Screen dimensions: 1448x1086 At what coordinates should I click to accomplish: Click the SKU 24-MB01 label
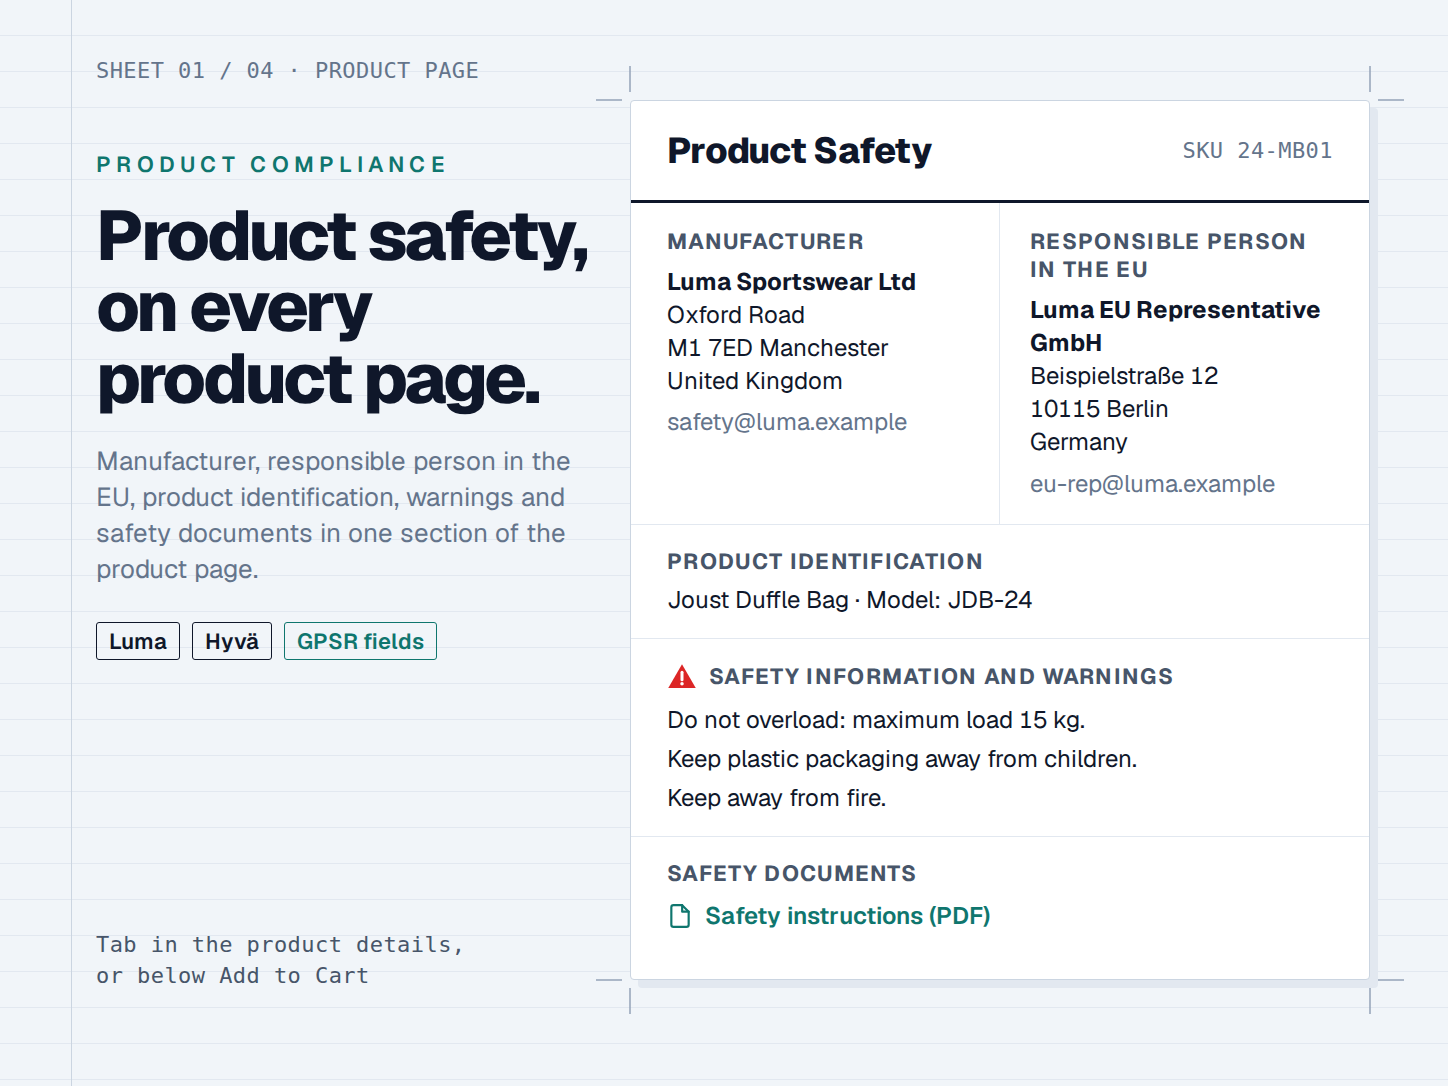[x=1257, y=151]
